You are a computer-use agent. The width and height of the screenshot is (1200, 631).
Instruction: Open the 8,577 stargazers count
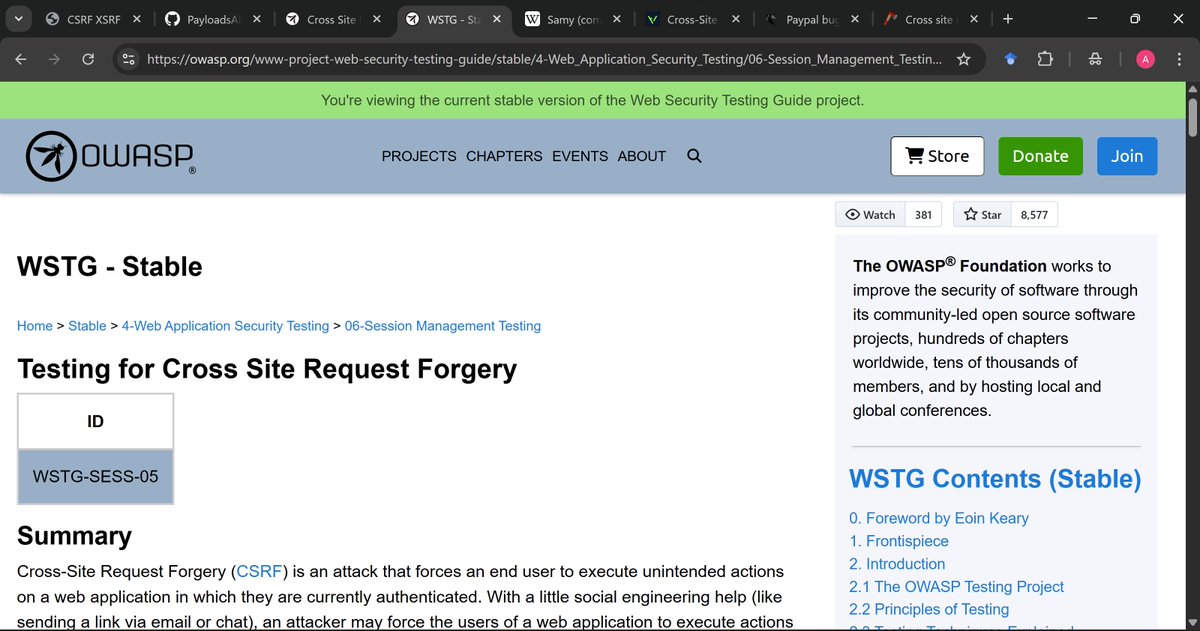coord(1034,214)
